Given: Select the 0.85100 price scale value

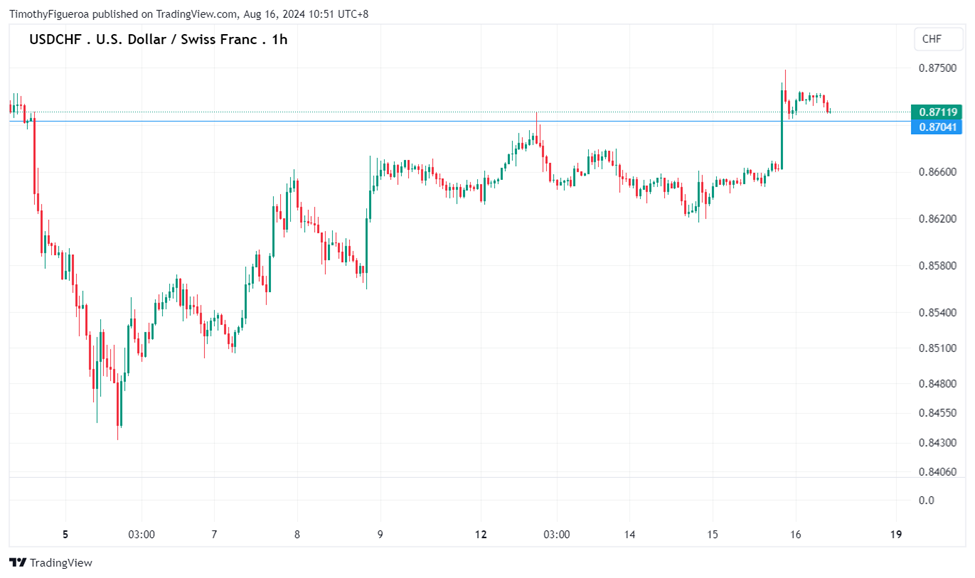Looking at the screenshot, I should coord(936,348).
